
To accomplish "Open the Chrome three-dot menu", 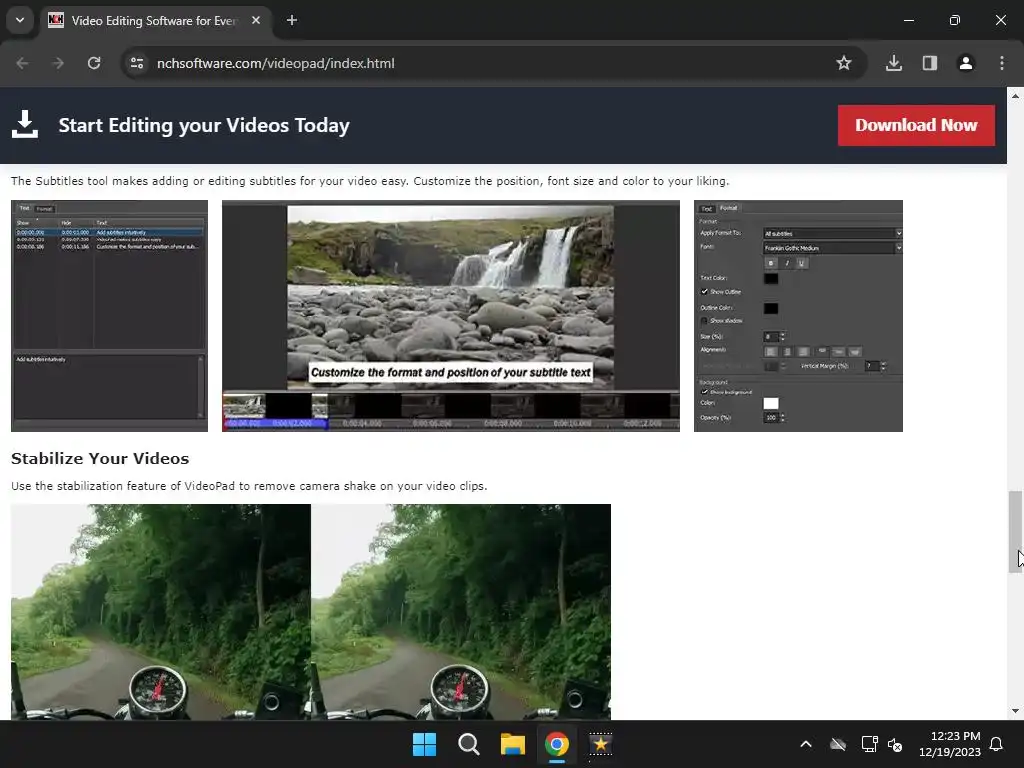I will tap(1002, 63).
